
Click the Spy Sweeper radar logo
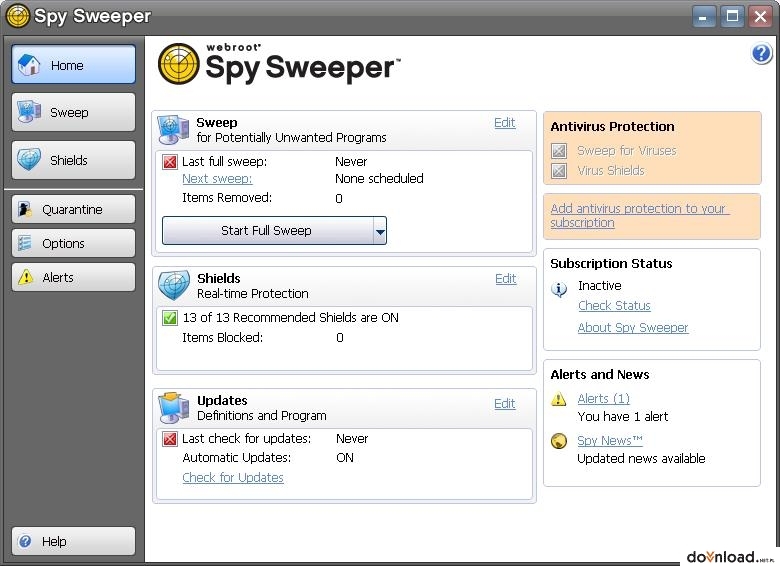(179, 65)
